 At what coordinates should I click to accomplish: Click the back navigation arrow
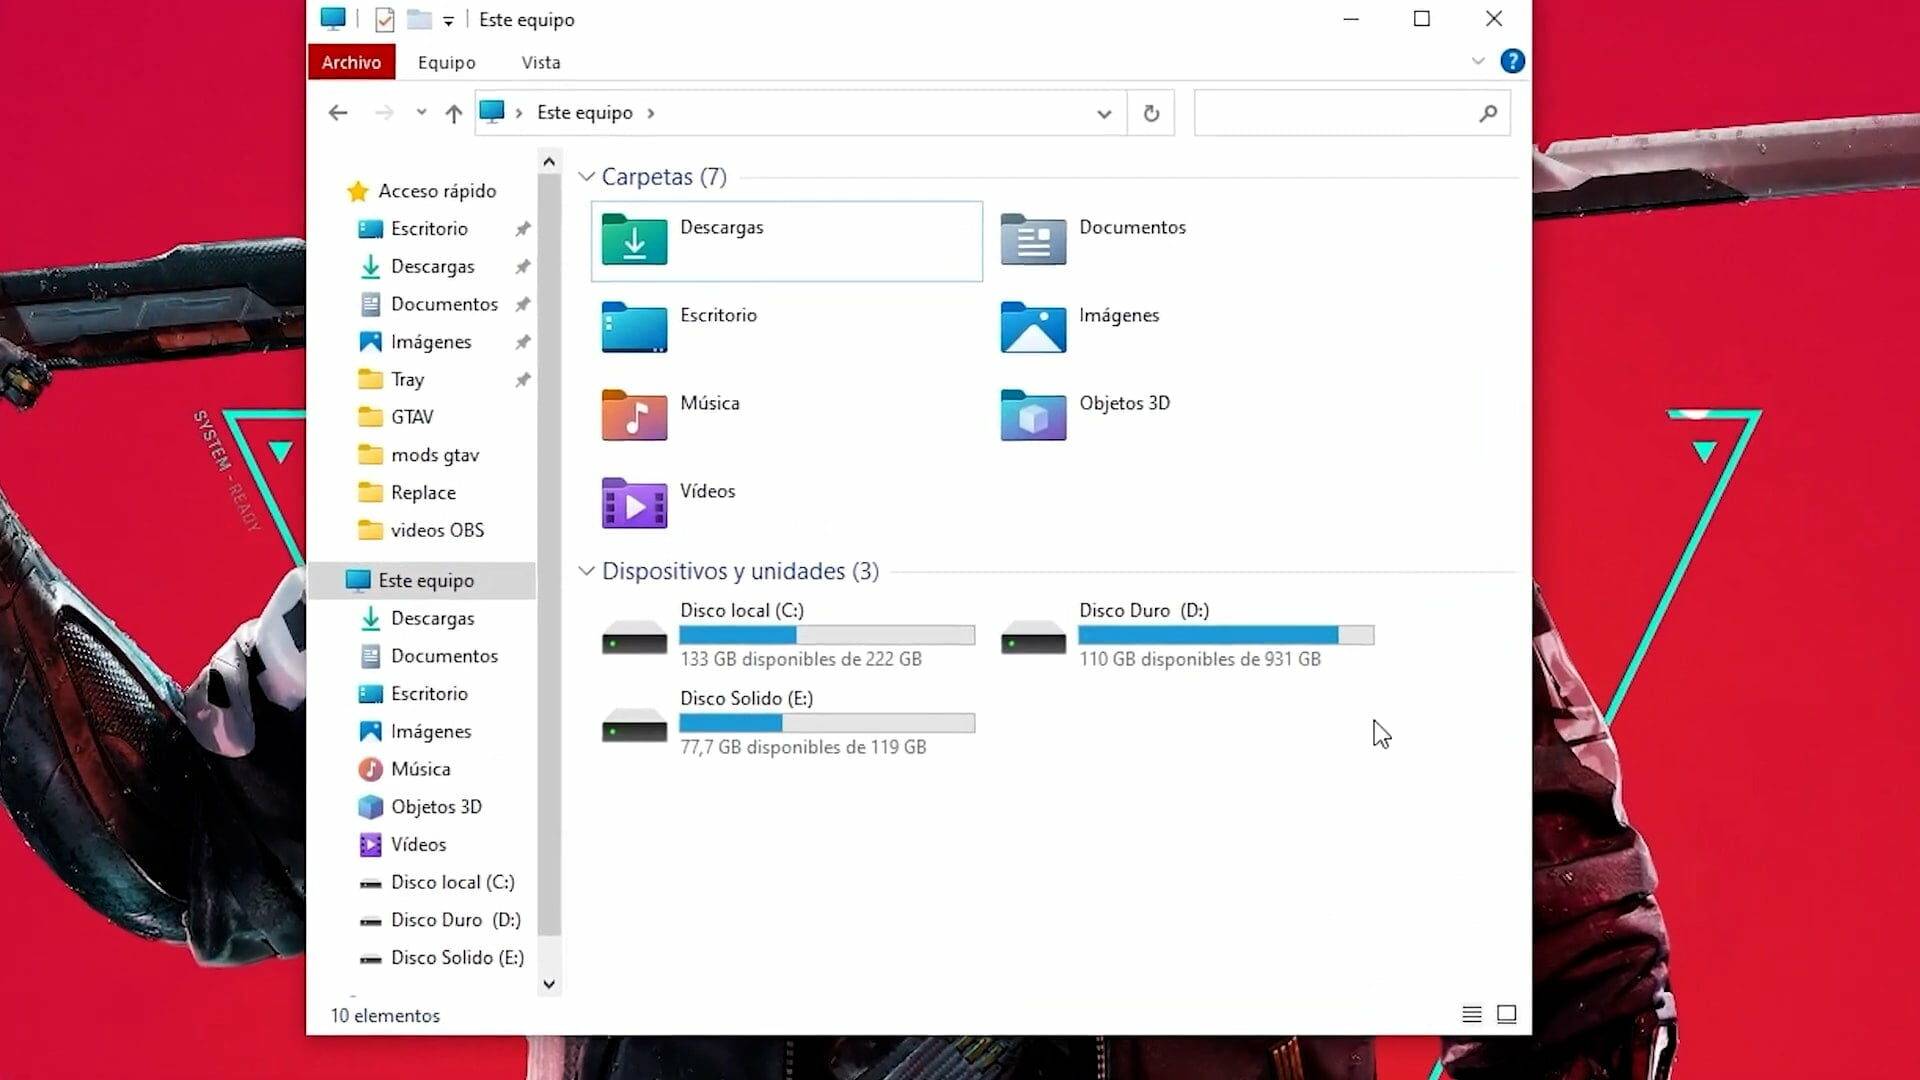click(338, 113)
